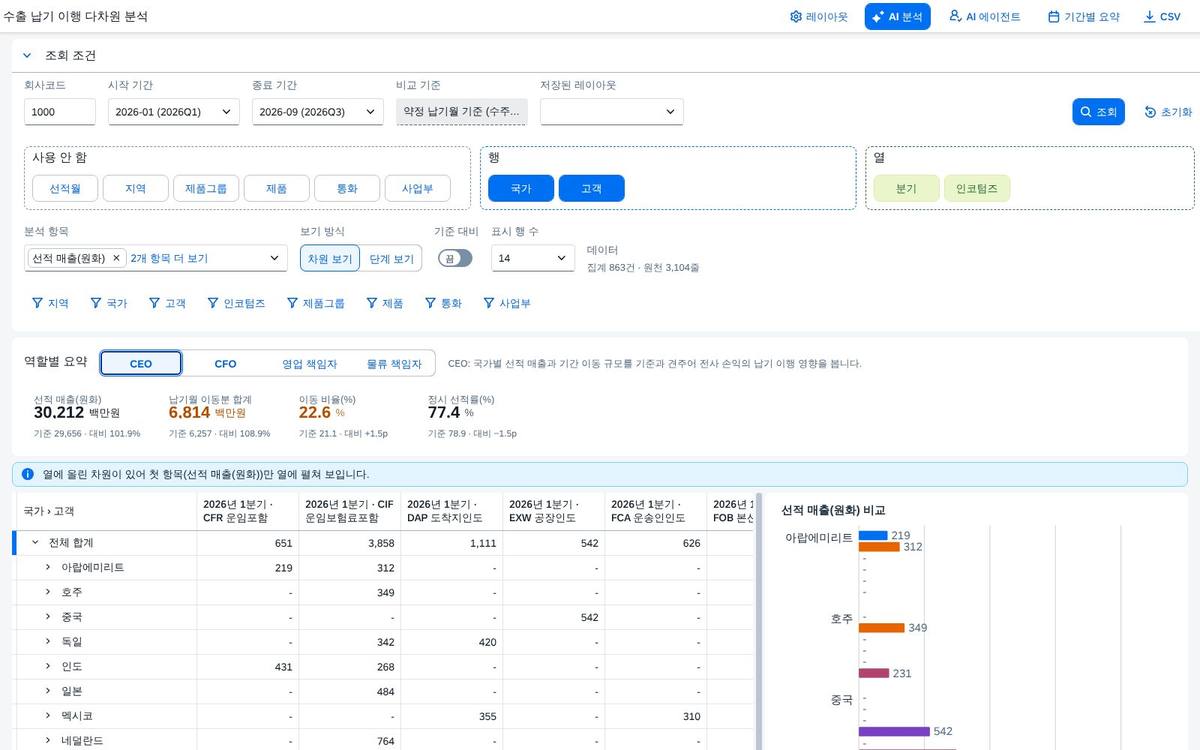Screen dimensions: 1200x750
Task: Select the CFO role tab
Action: point(225,363)
